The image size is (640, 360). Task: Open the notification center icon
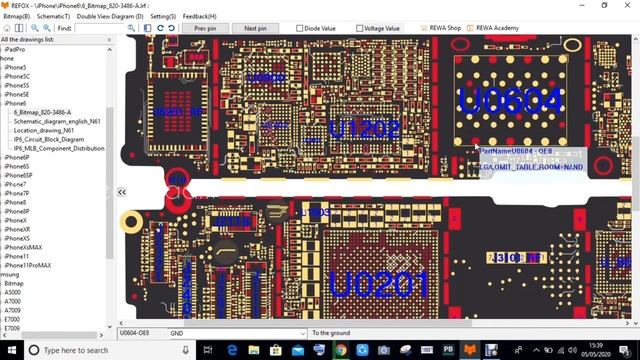click(x=624, y=350)
